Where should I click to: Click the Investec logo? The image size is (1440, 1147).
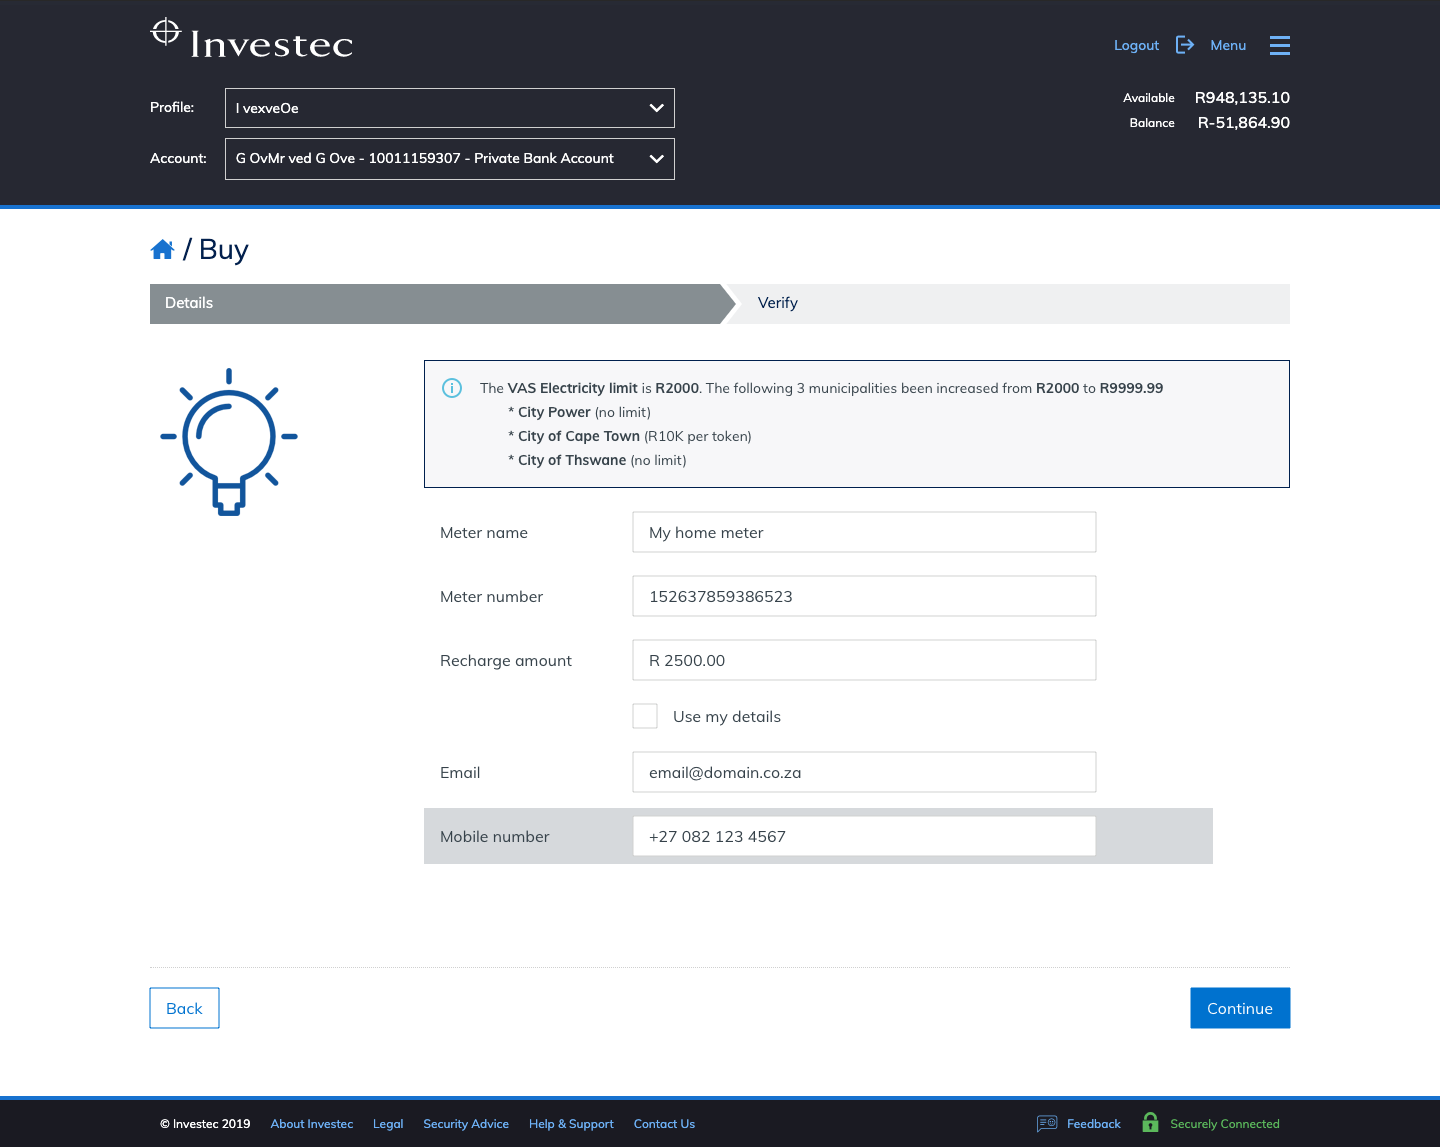tap(251, 40)
